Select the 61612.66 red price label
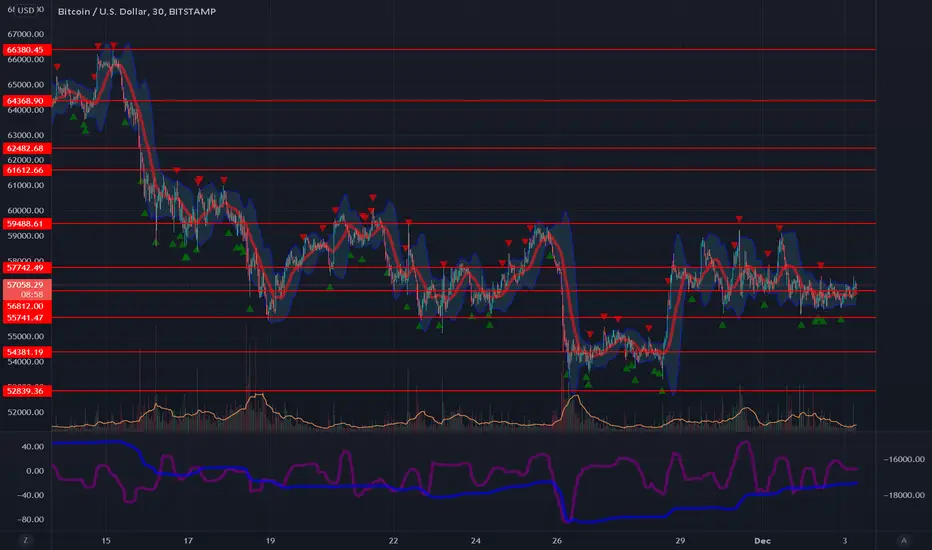Image resolution: width=932 pixels, height=550 pixels. [27, 170]
